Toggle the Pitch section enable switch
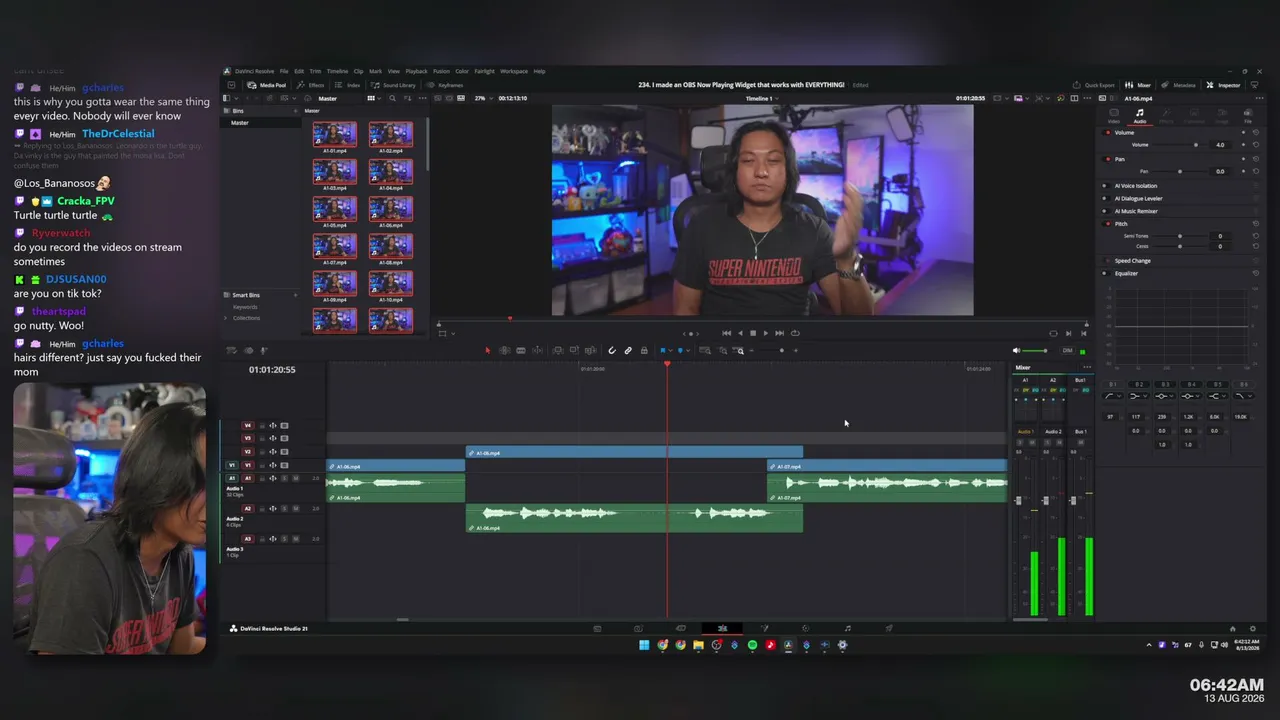This screenshot has height=720, width=1280. [x=1108, y=224]
